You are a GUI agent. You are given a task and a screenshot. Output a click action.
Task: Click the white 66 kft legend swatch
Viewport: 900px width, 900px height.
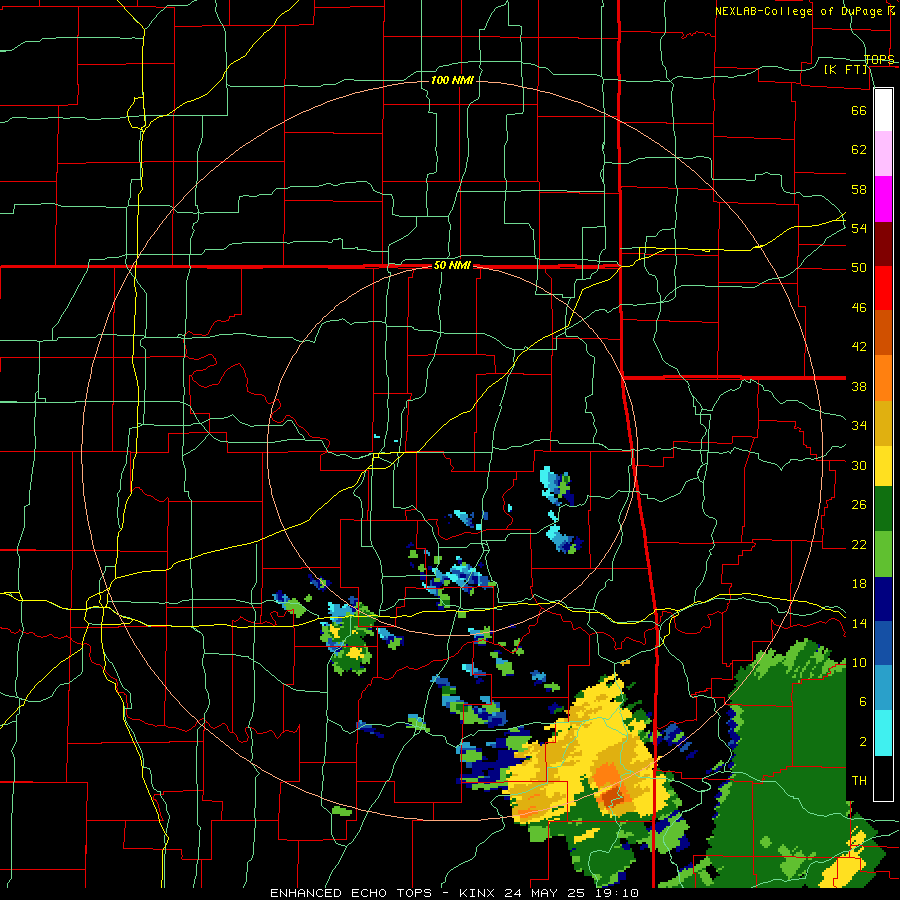[x=883, y=110]
